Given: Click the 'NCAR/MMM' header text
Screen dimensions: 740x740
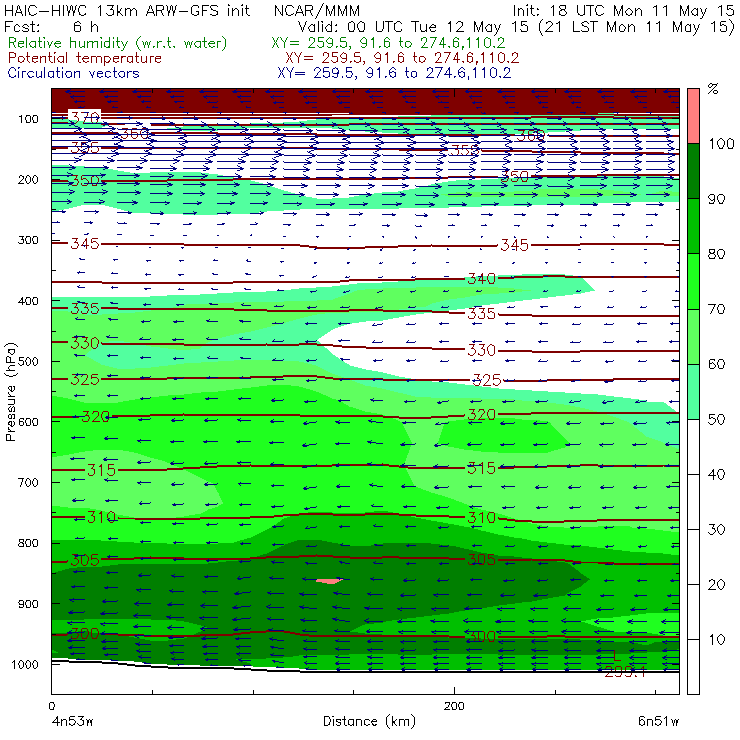Looking at the screenshot, I should 317,11.
